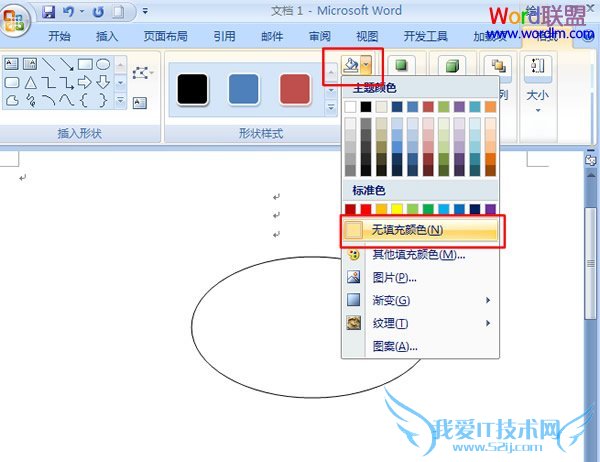Pick green in standard colors
Image resolution: width=600 pixels, height=462 pixels.
click(x=428, y=209)
